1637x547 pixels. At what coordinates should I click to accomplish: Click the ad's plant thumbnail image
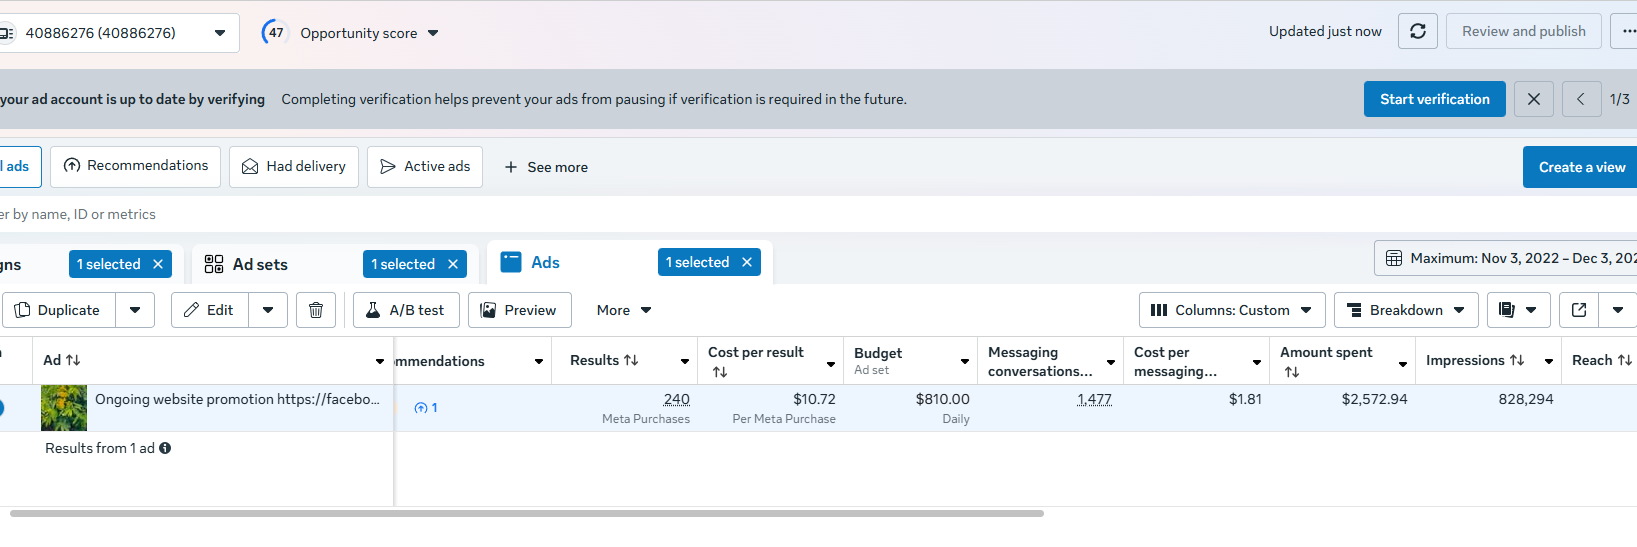coord(64,408)
